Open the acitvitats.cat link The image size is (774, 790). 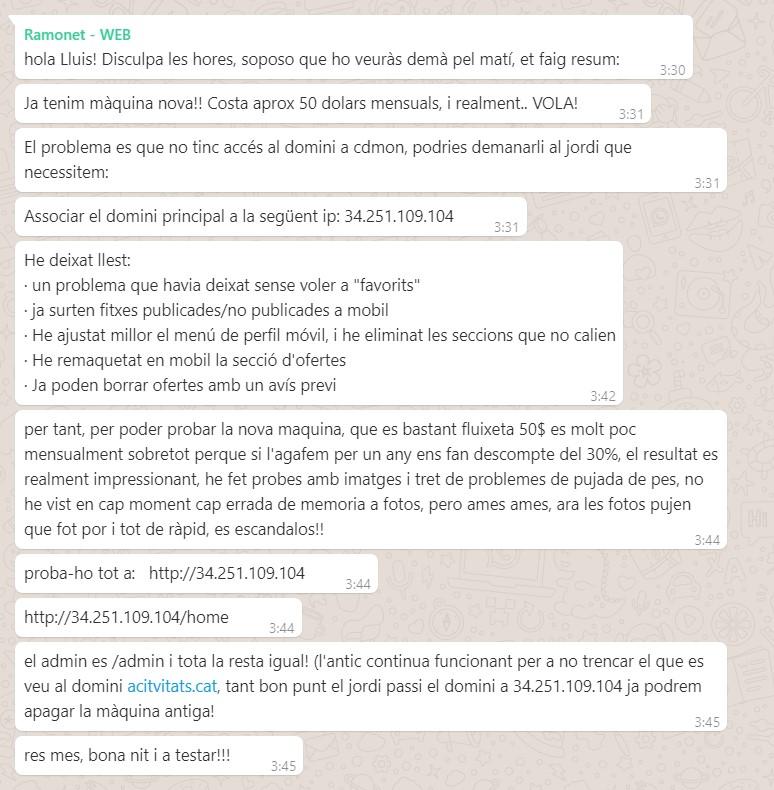(x=172, y=686)
